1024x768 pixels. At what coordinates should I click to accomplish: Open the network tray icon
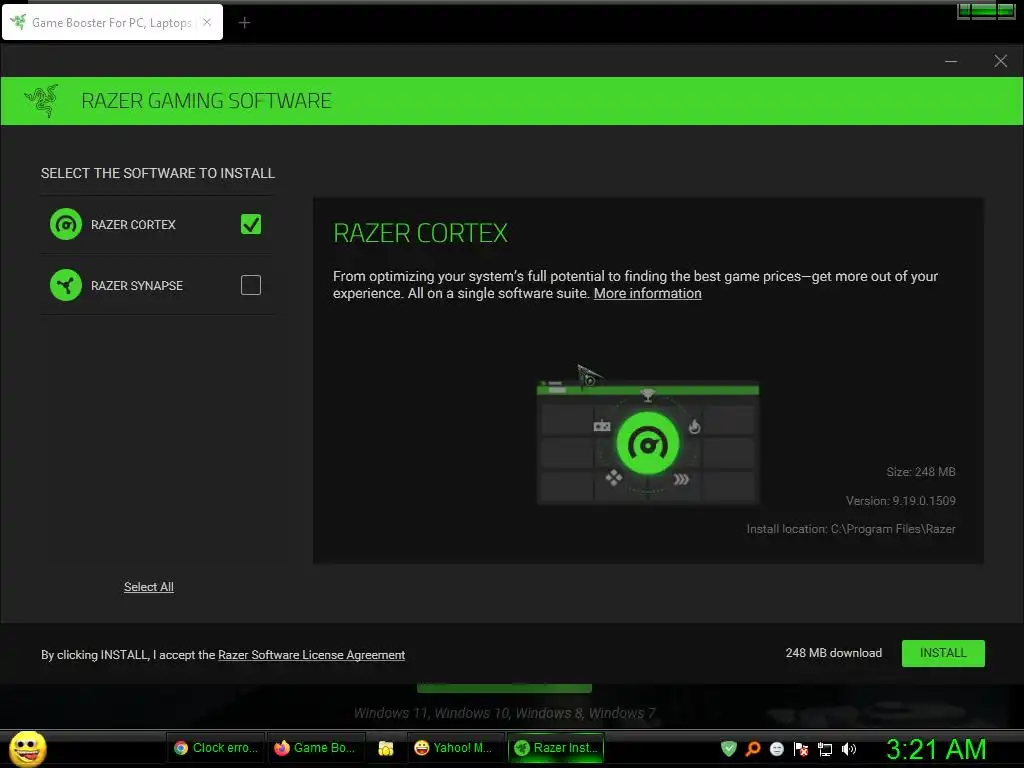click(x=825, y=749)
